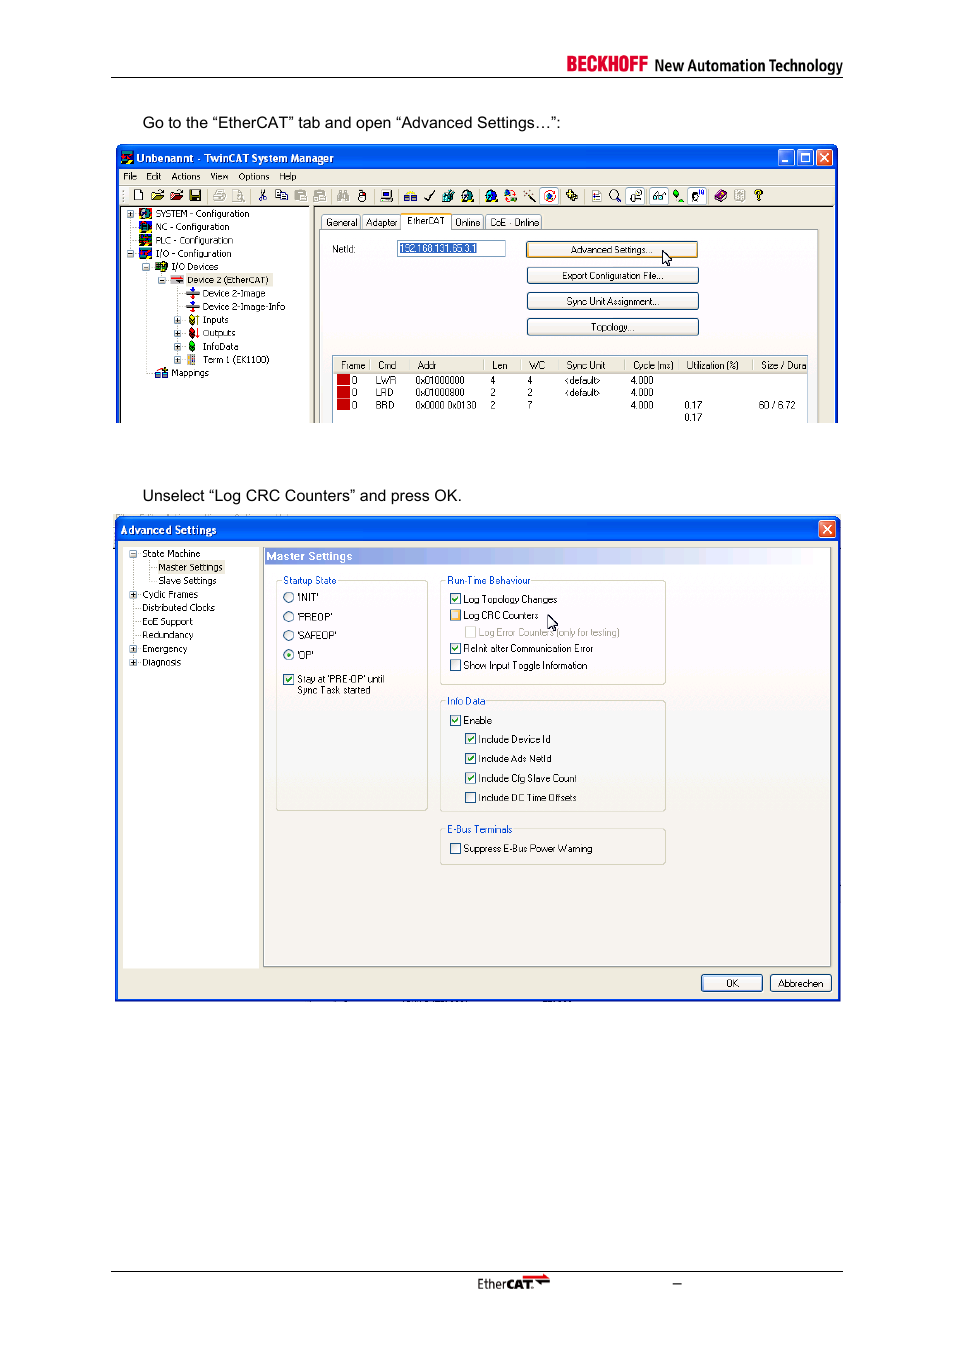Click red frame marker in LWR row
Image resolution: width=954 pixels, height=1350 pixels.
(343, 380)
